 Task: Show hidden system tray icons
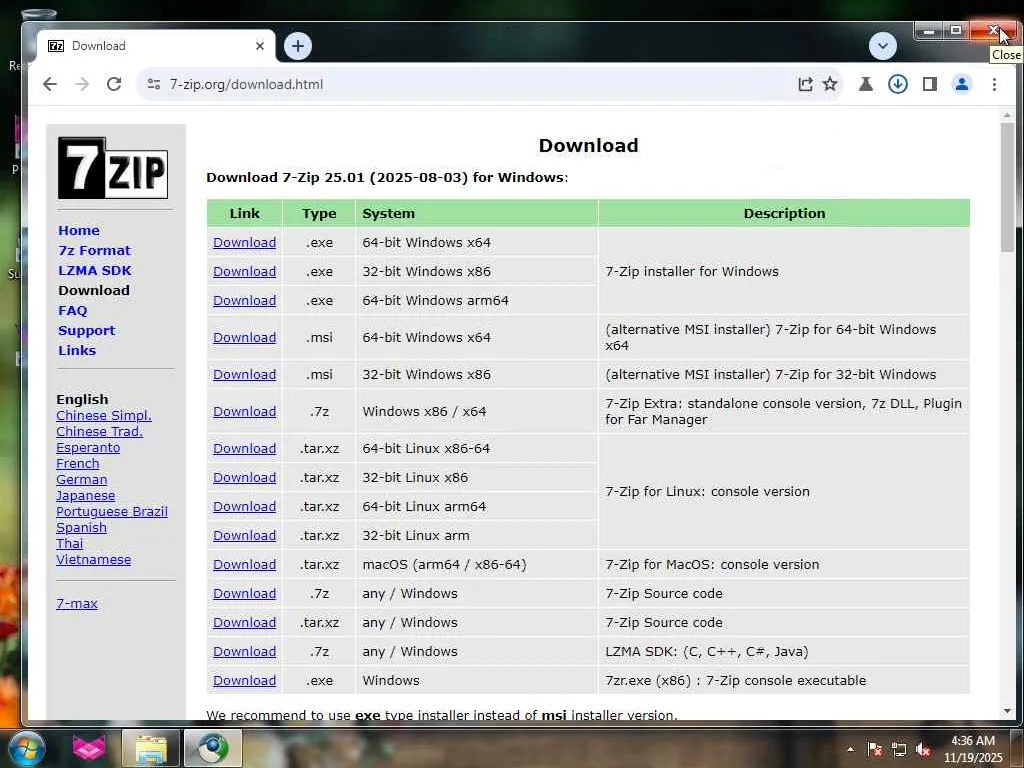(850, 749)
